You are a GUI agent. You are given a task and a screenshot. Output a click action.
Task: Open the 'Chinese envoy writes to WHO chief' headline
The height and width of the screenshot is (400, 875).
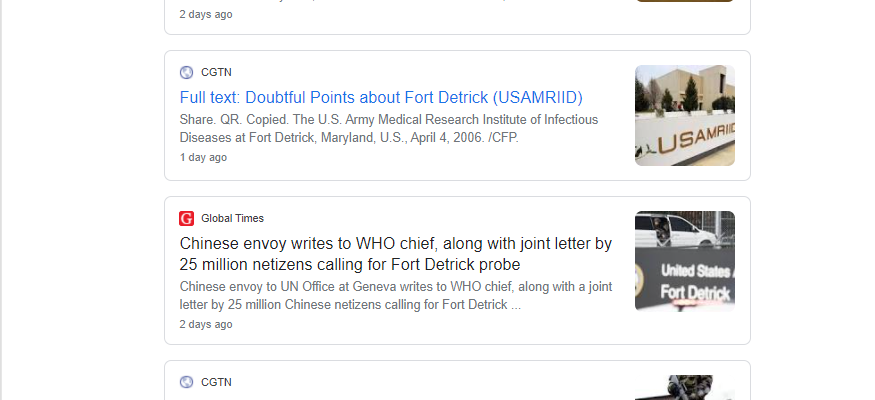(x=396, y=254)
